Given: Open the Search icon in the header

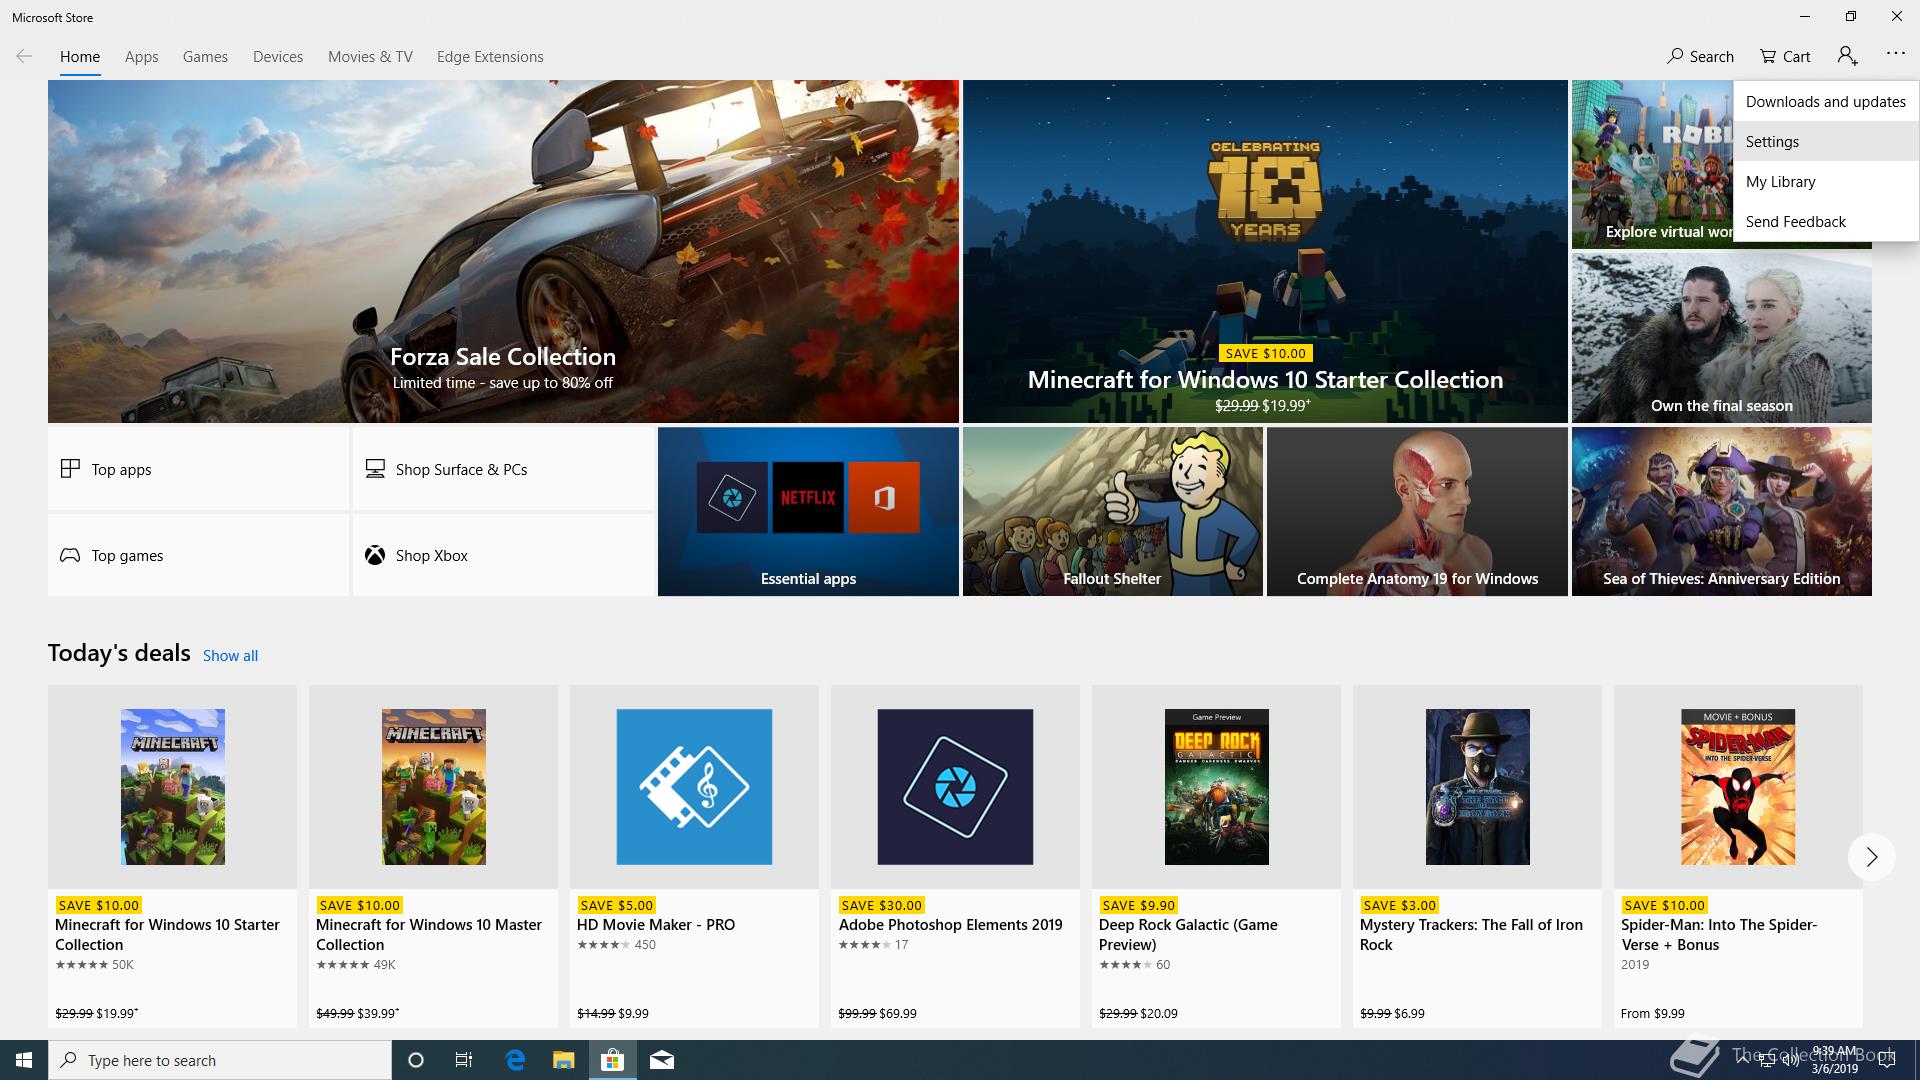Looking at the screenshot, I should (1700, 56).
